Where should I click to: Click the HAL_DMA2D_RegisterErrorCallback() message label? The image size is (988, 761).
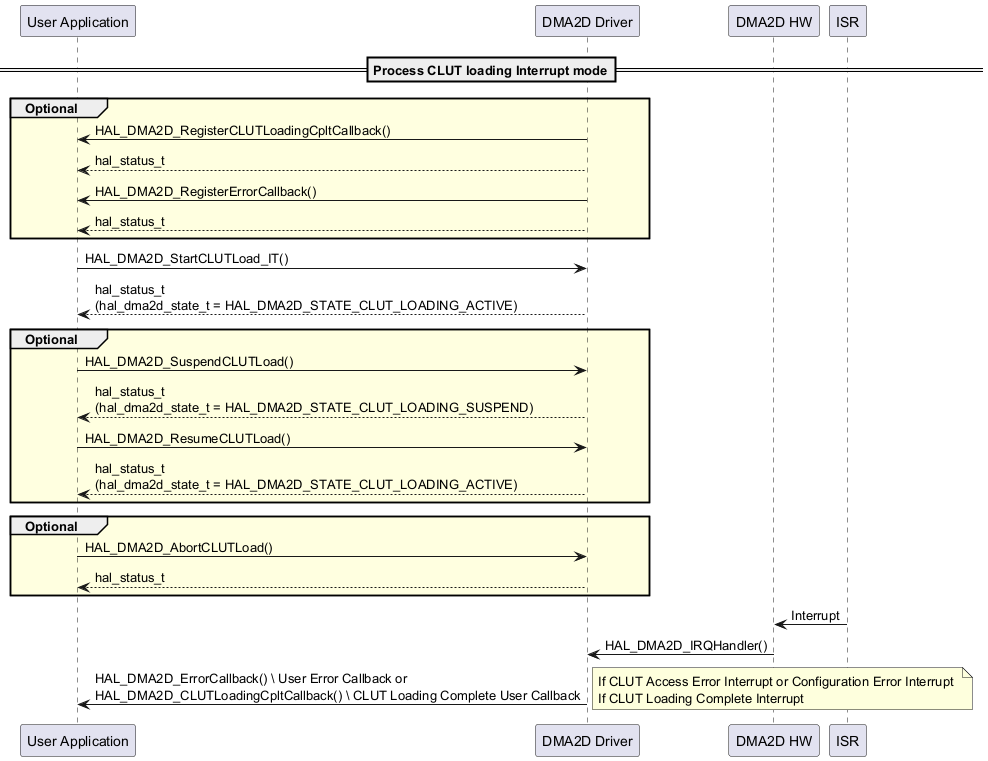coord(206,191)
